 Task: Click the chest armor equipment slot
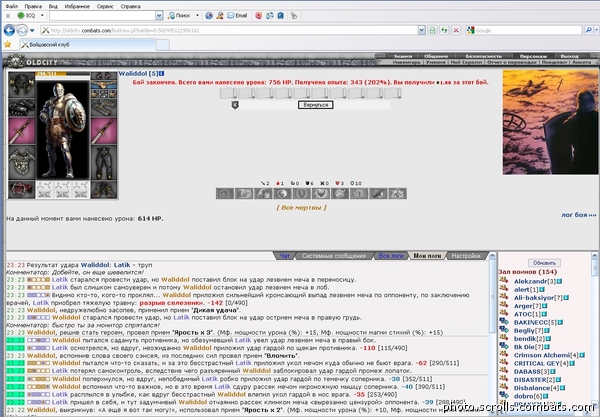(x=21, y=162)
